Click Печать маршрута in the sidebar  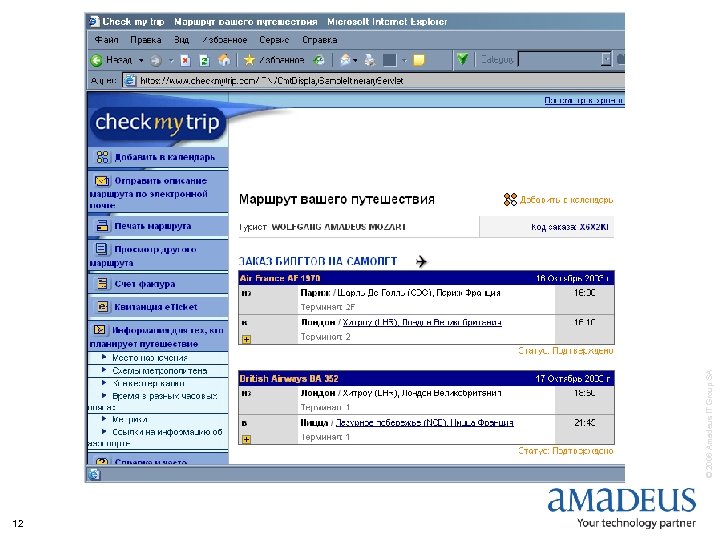pyautogui.click(x=153, y=226)
